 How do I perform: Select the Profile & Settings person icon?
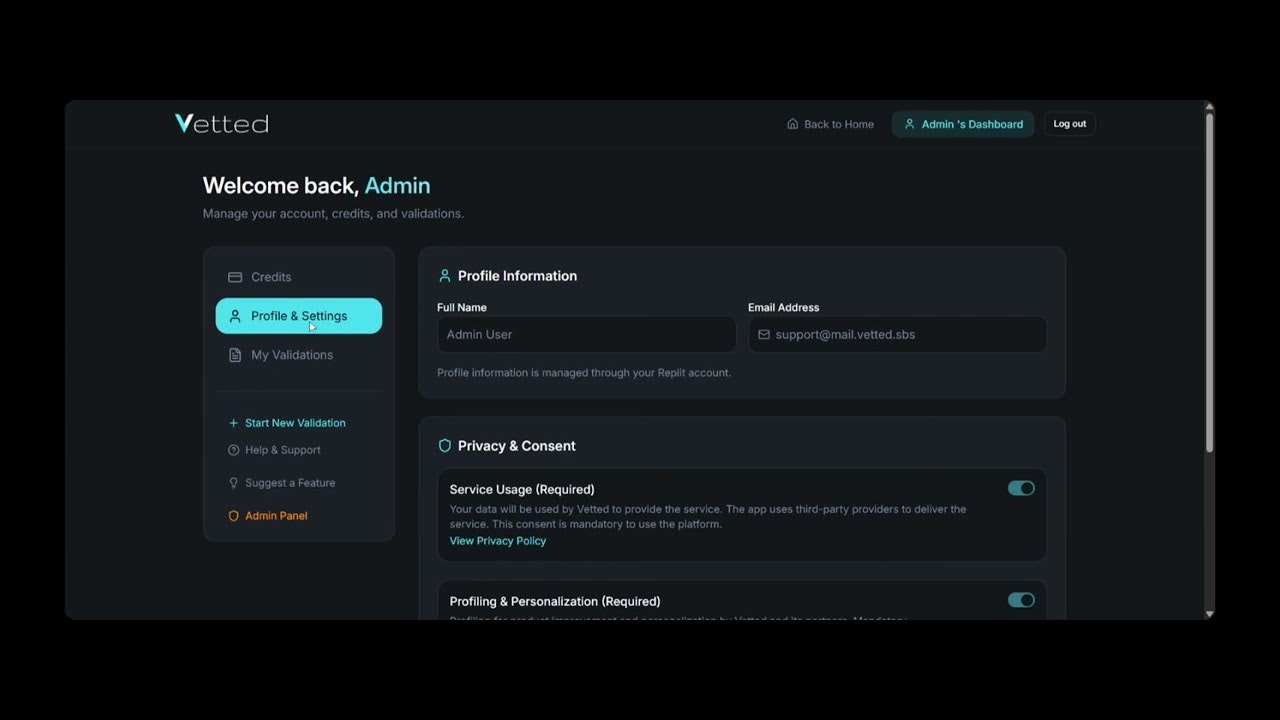pos(235,315)
